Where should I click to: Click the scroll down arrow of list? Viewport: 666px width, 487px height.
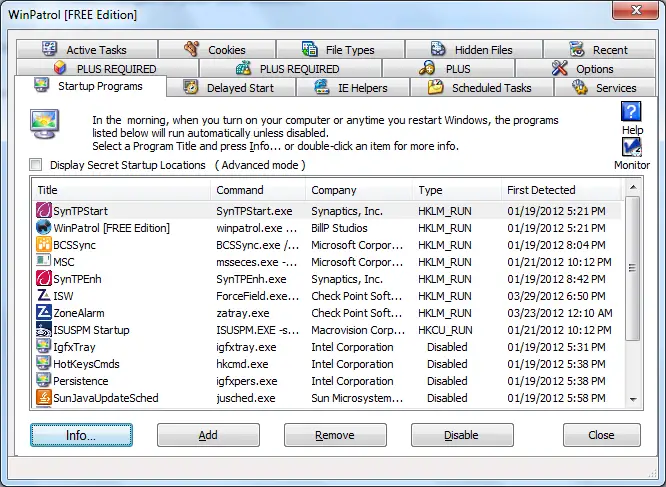633,400
